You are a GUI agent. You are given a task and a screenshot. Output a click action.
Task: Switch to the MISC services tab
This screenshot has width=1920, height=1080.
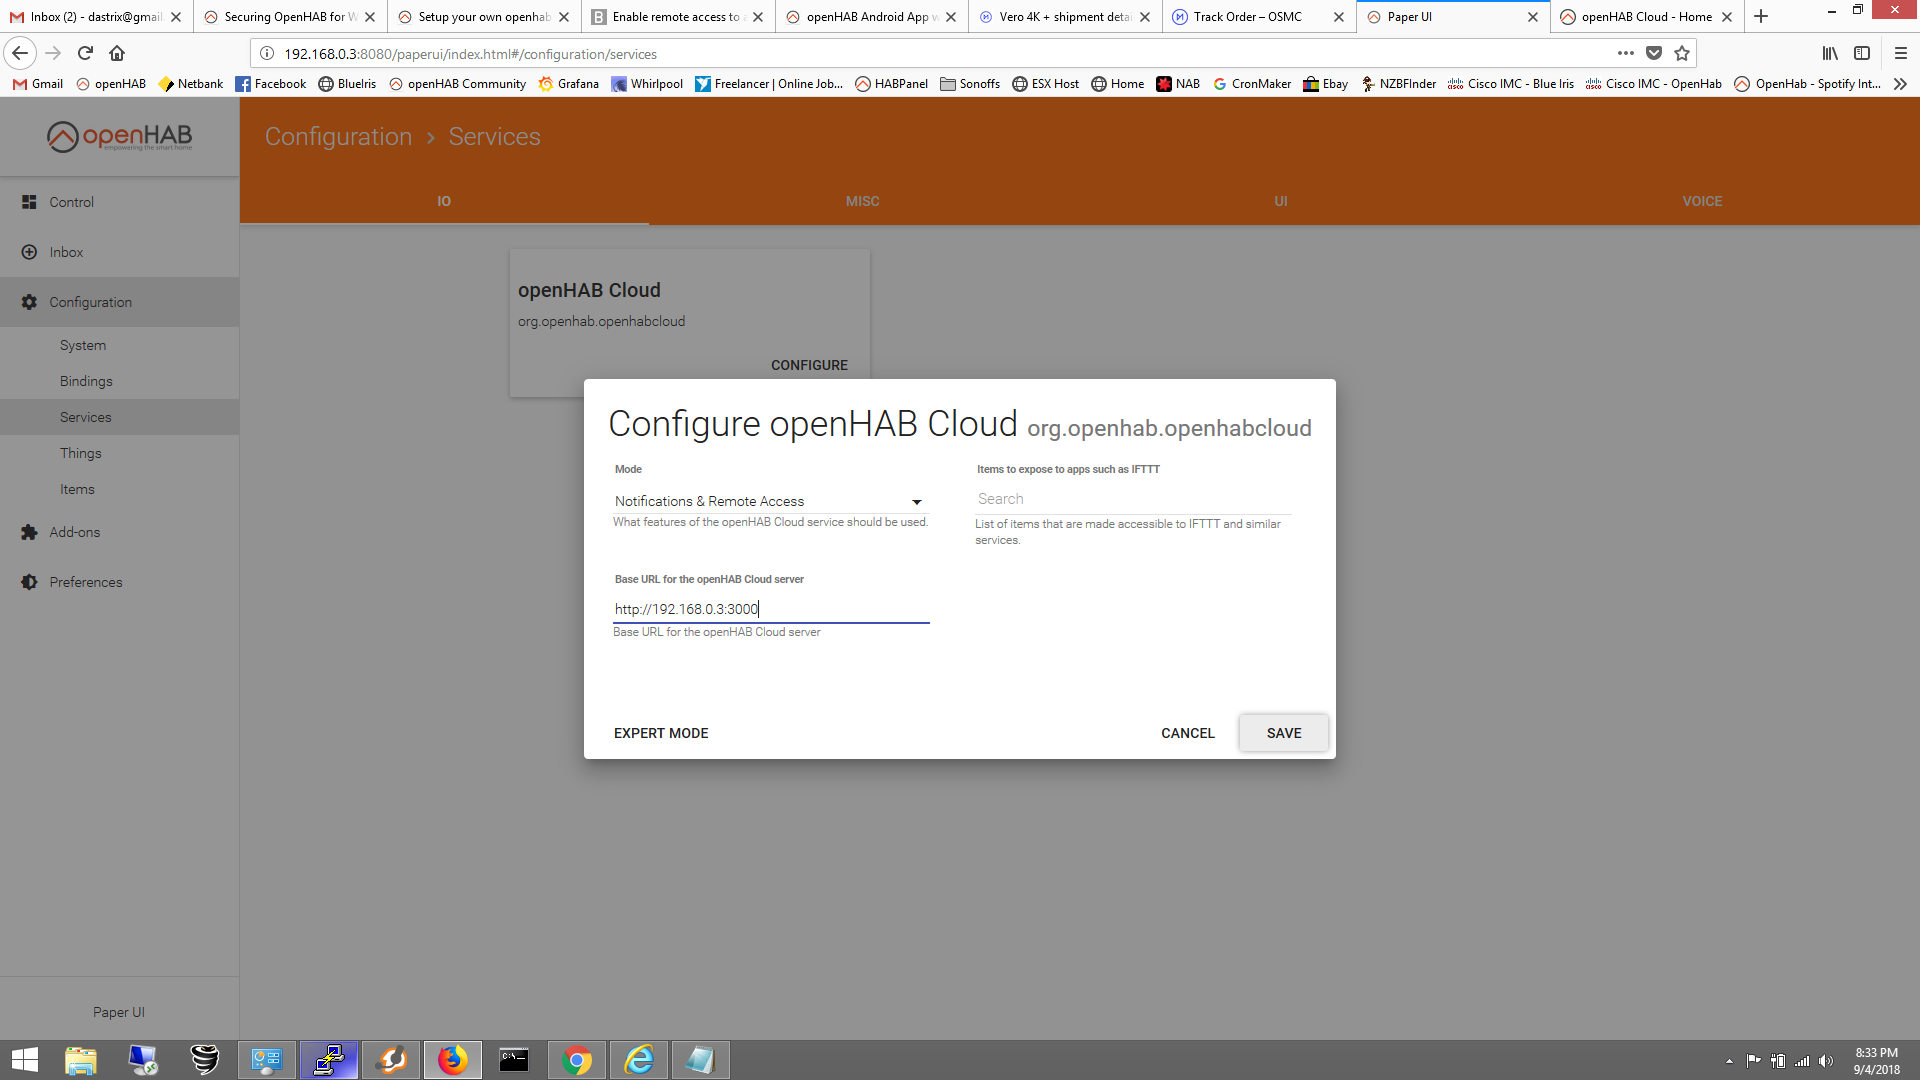point(862,201)
